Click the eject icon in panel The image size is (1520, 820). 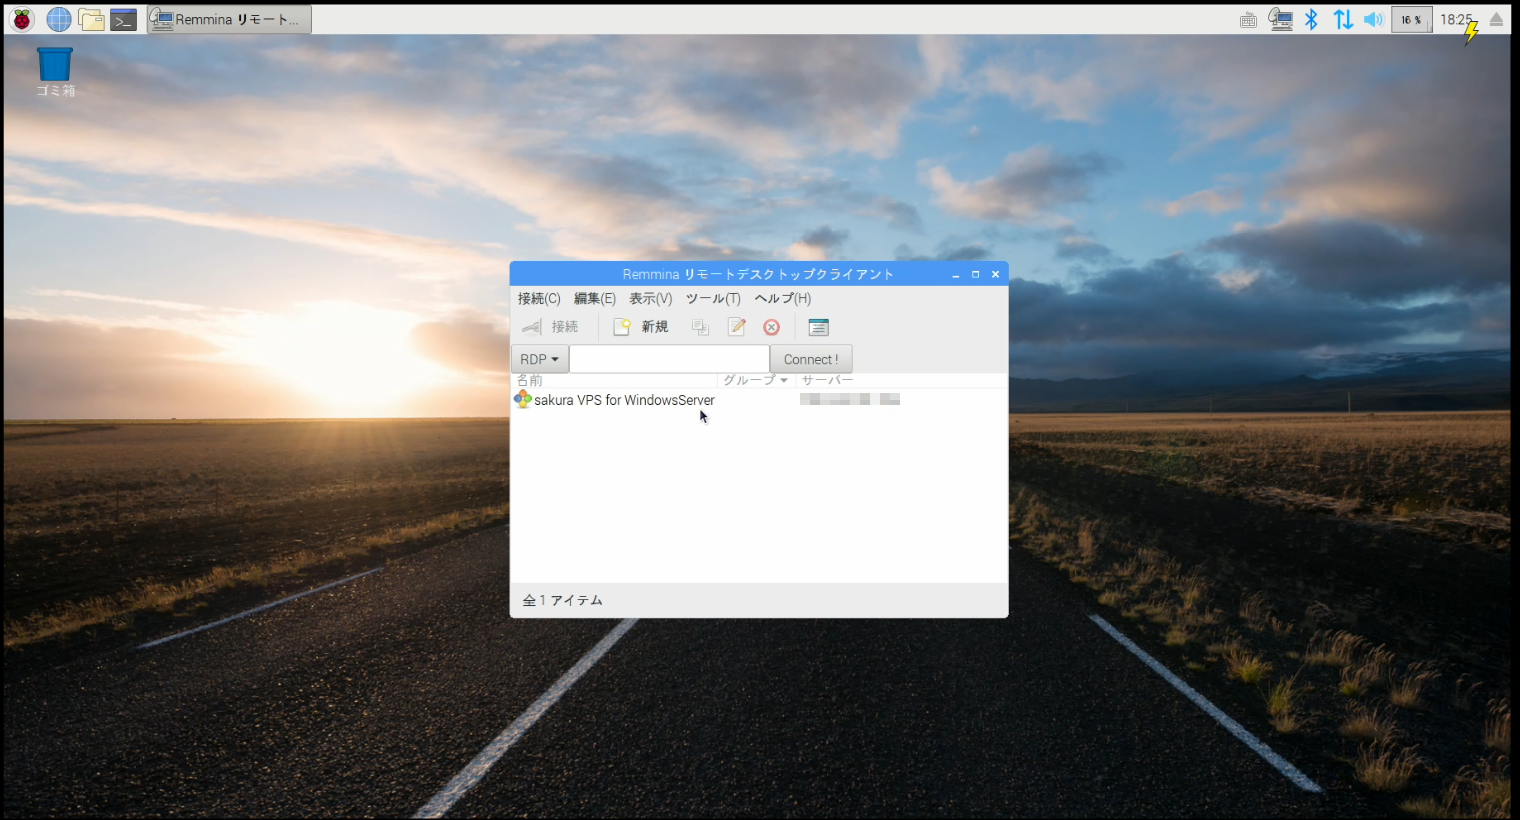1496,19
